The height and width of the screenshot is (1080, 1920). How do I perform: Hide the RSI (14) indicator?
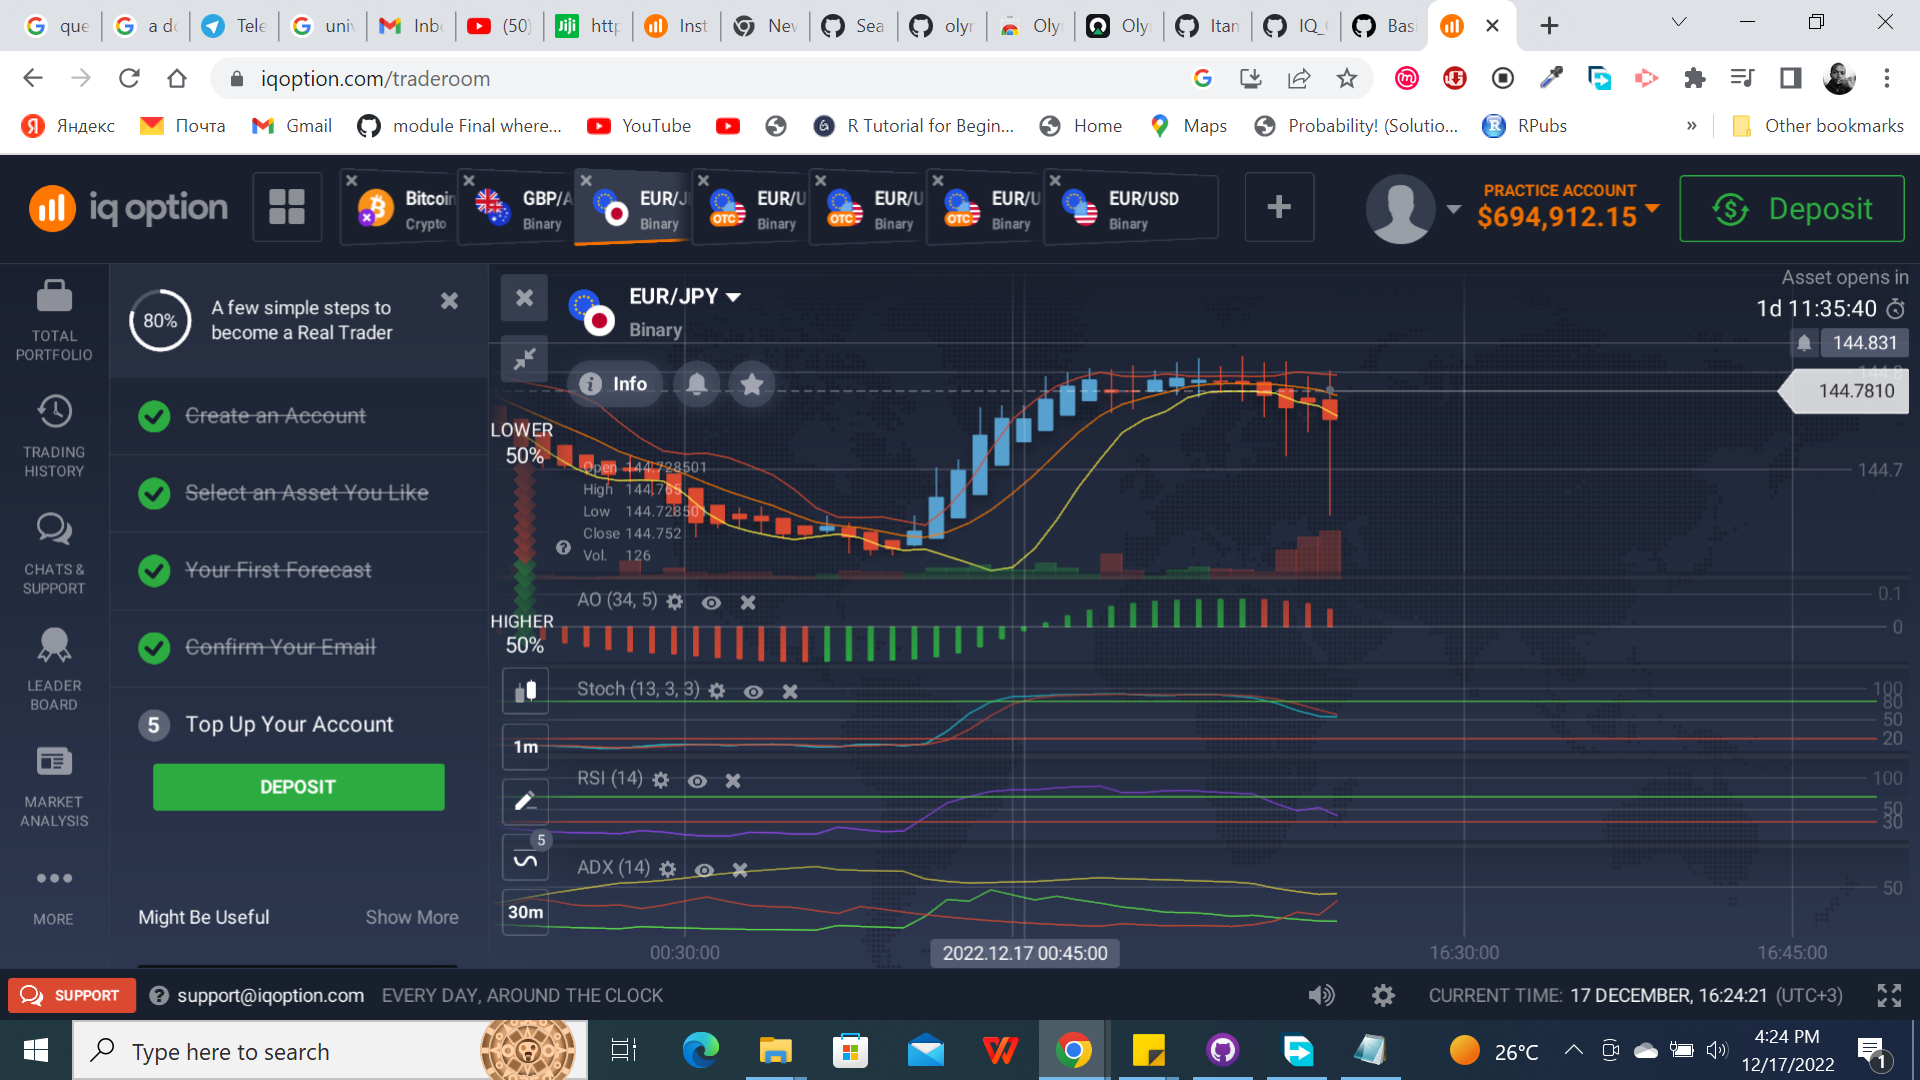point(698,780)
